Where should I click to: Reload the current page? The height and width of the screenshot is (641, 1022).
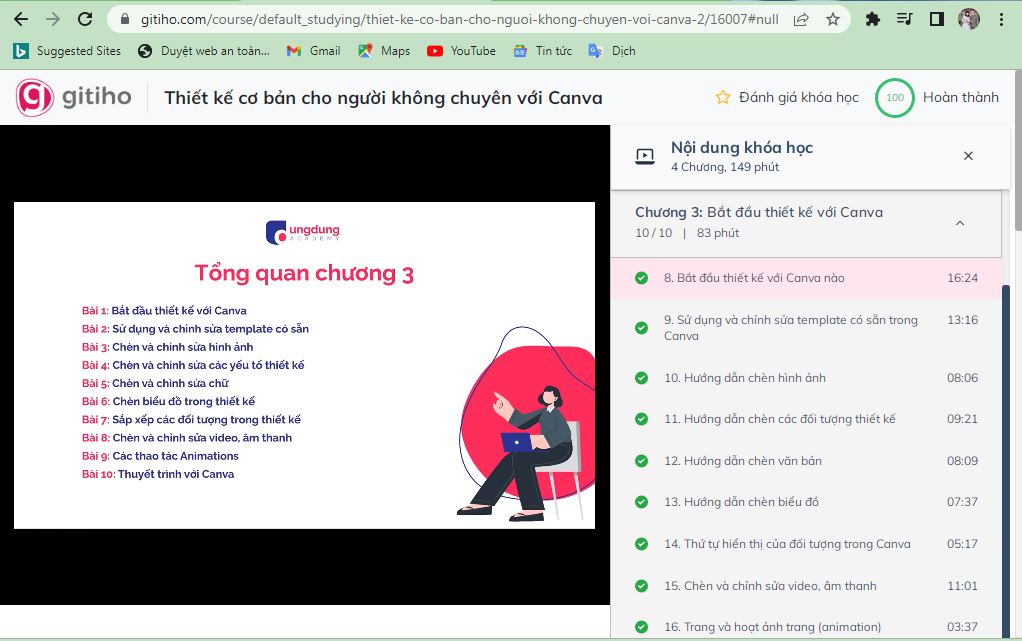coord(85,19)
